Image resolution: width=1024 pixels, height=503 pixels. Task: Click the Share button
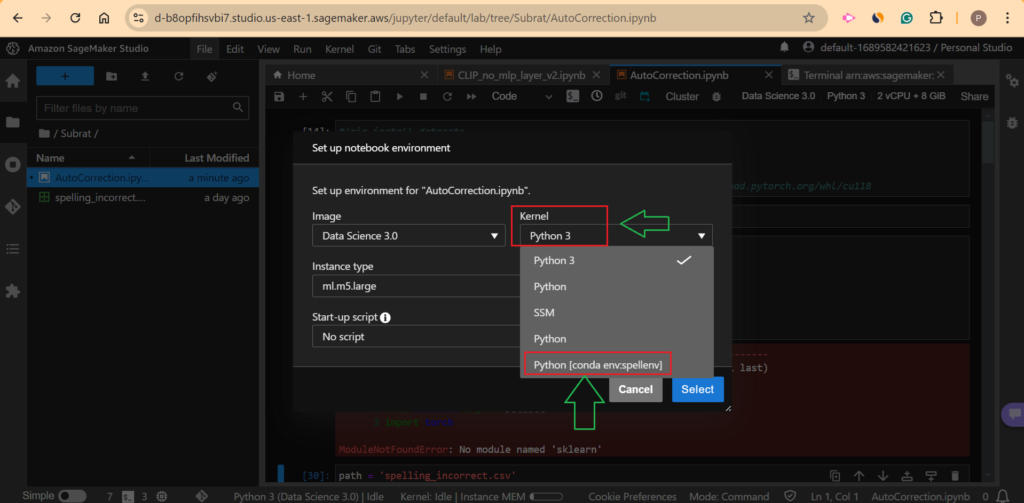click(974, 97)
